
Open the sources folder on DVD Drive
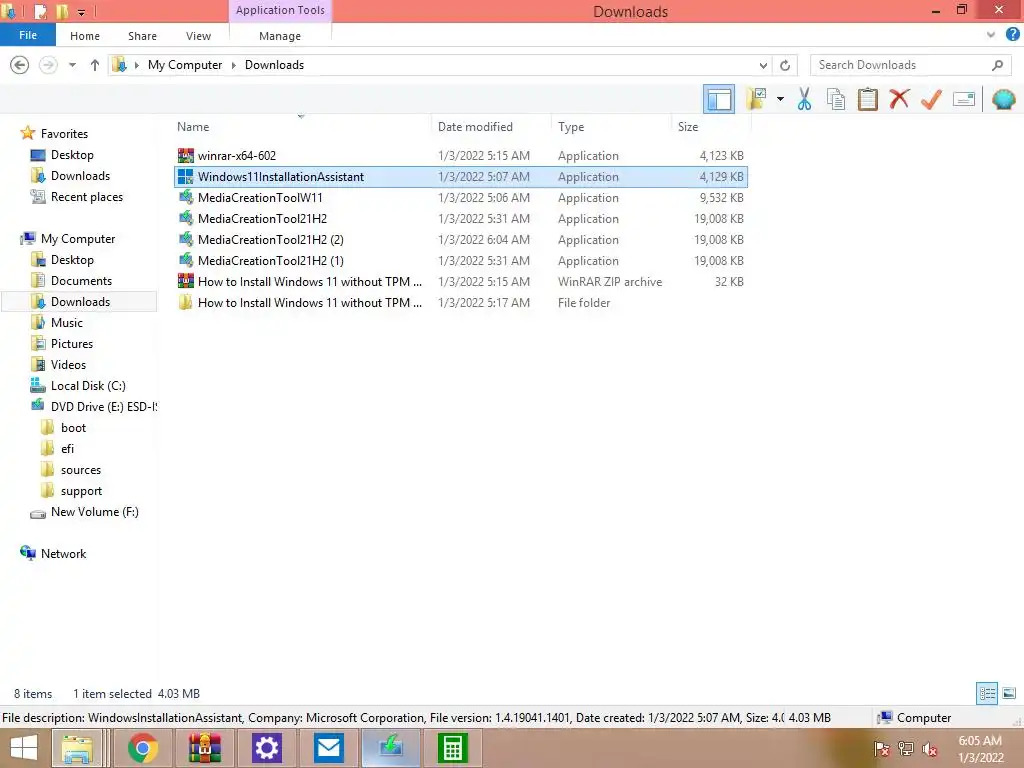80,470
